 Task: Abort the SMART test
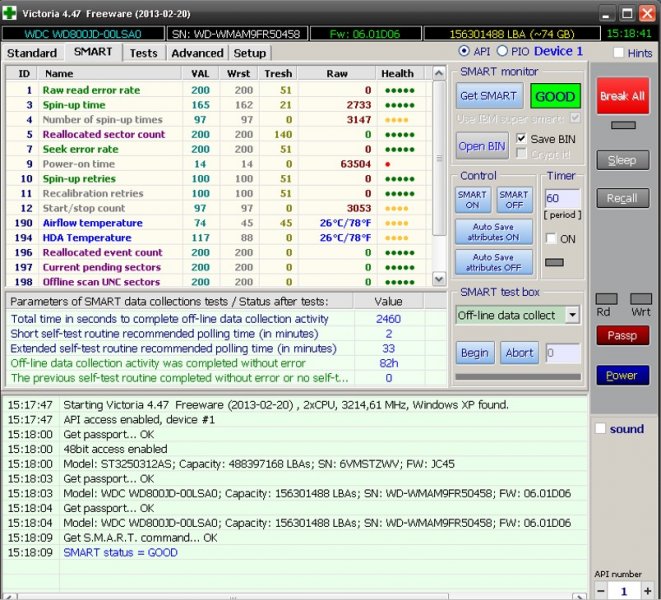[x=519, y=353]
